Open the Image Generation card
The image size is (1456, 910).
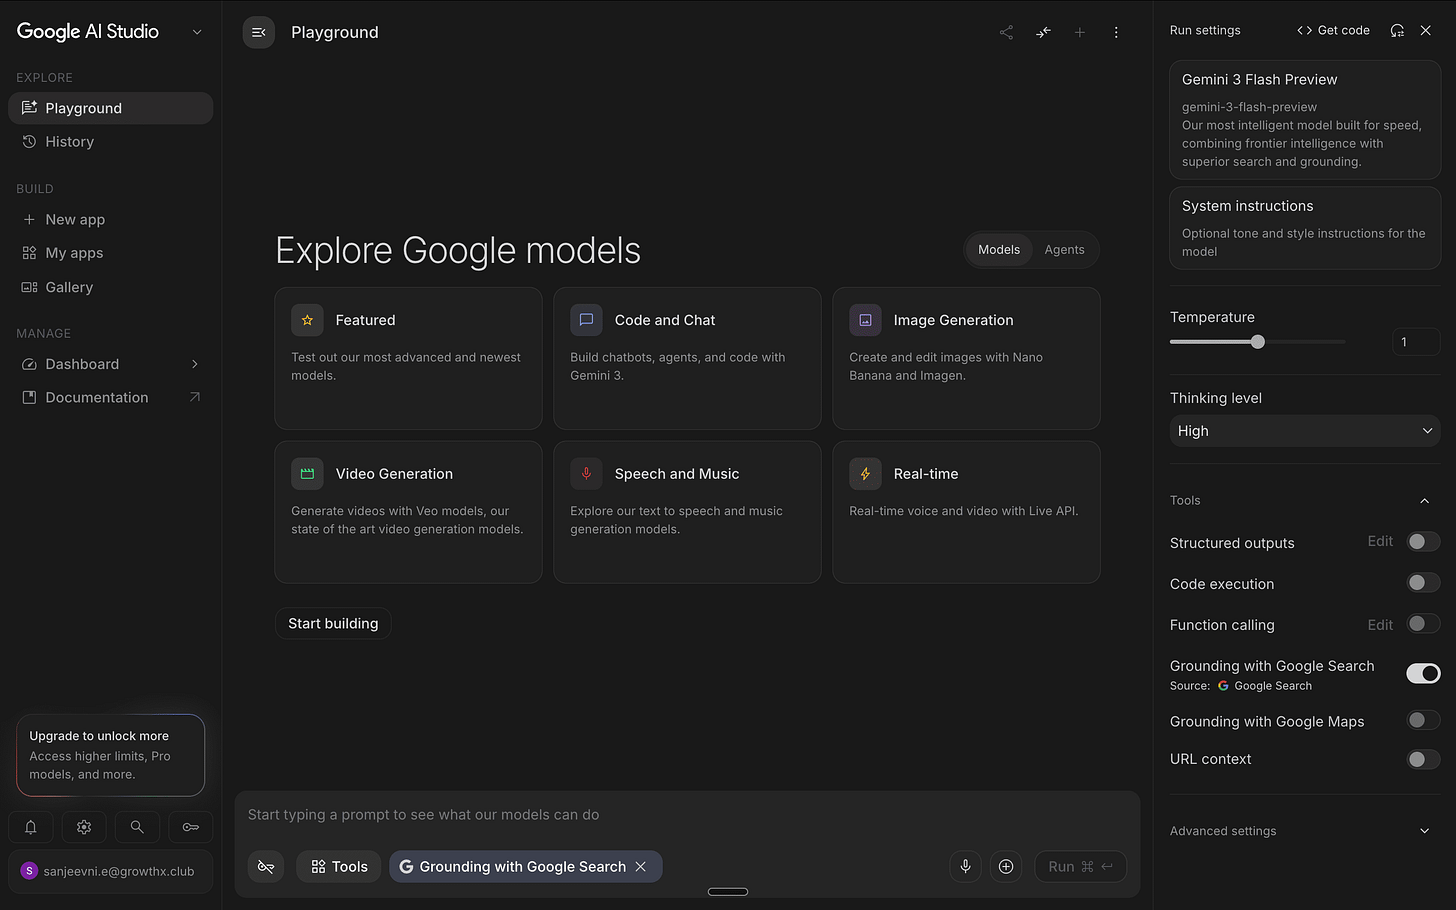[966, 358]
